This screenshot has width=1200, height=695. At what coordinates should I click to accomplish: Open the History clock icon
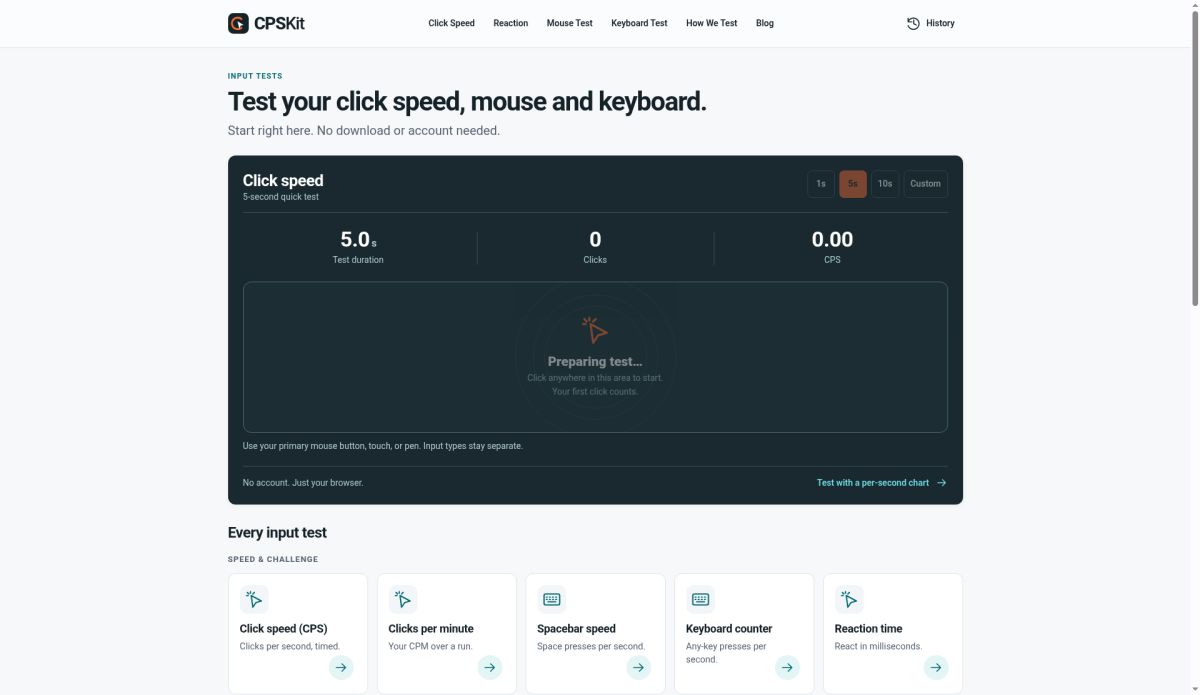tap(913, 23)
